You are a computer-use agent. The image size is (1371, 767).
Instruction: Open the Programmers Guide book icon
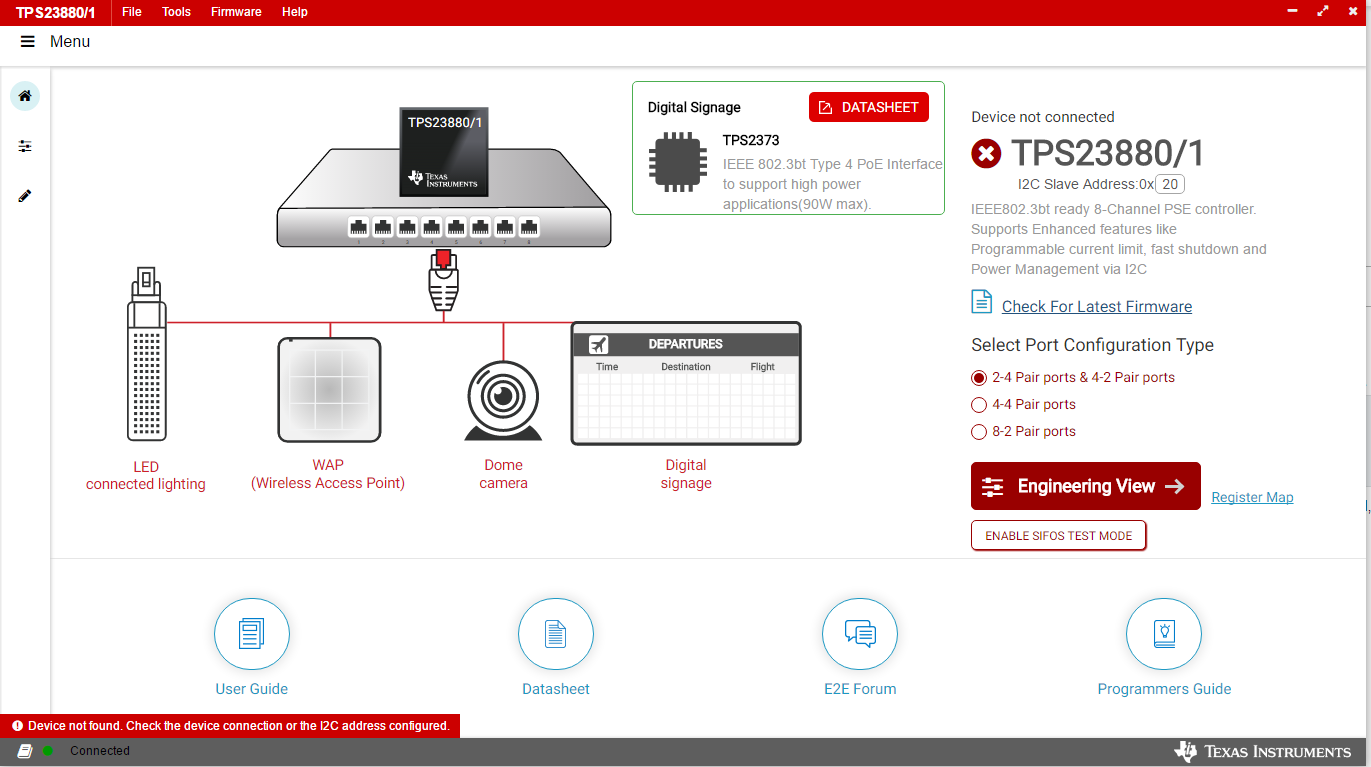tap(1164, 634)
